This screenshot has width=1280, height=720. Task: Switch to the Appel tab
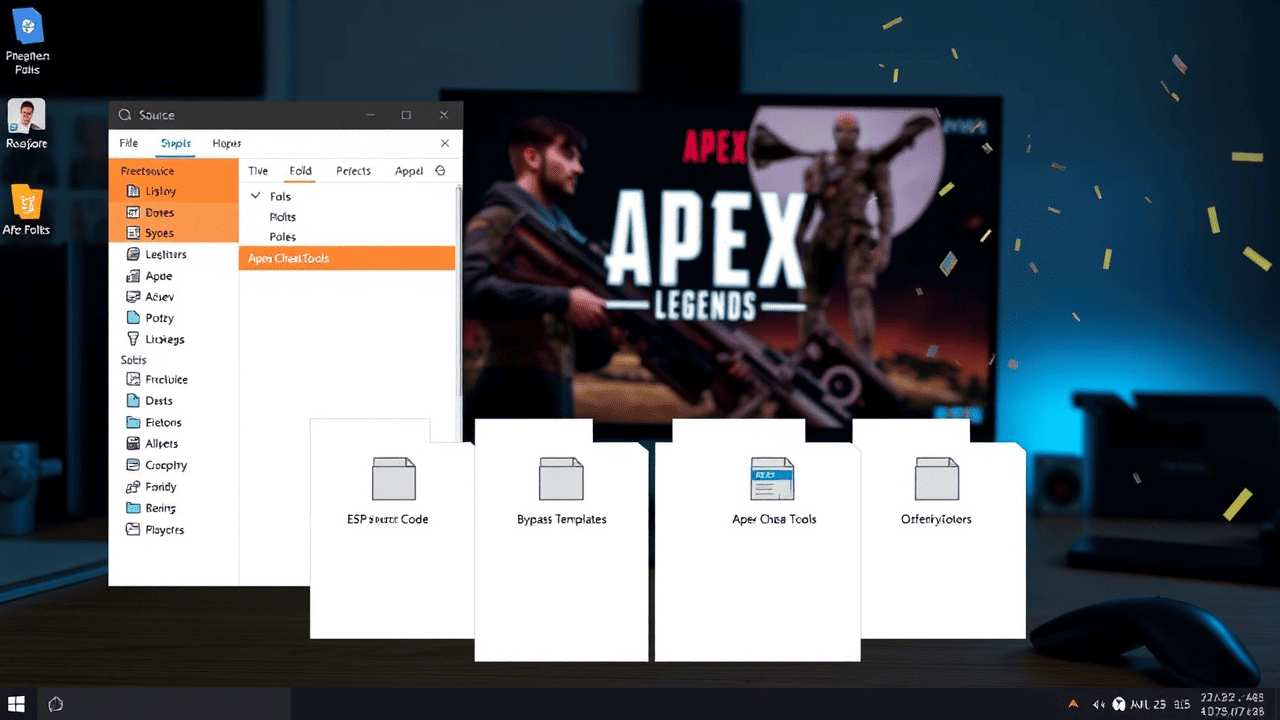[x=409, y=171]
